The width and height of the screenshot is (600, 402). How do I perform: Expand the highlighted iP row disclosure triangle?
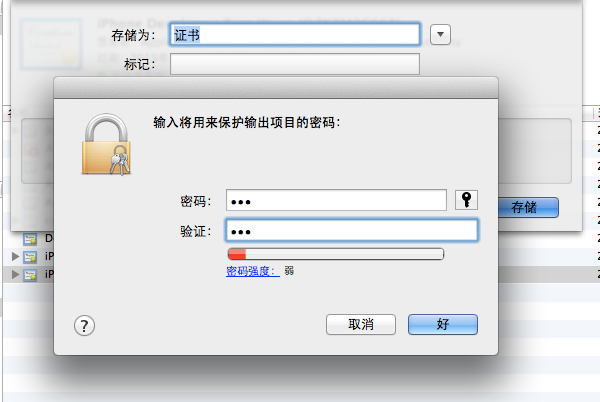15,274
